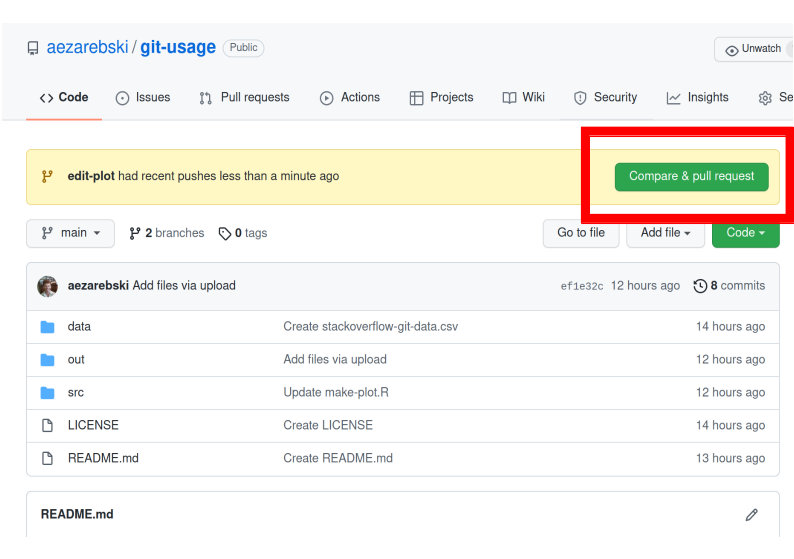794x559 pixels.
Task: Click the Unwatch button
Action: click(x=753, y=49)
